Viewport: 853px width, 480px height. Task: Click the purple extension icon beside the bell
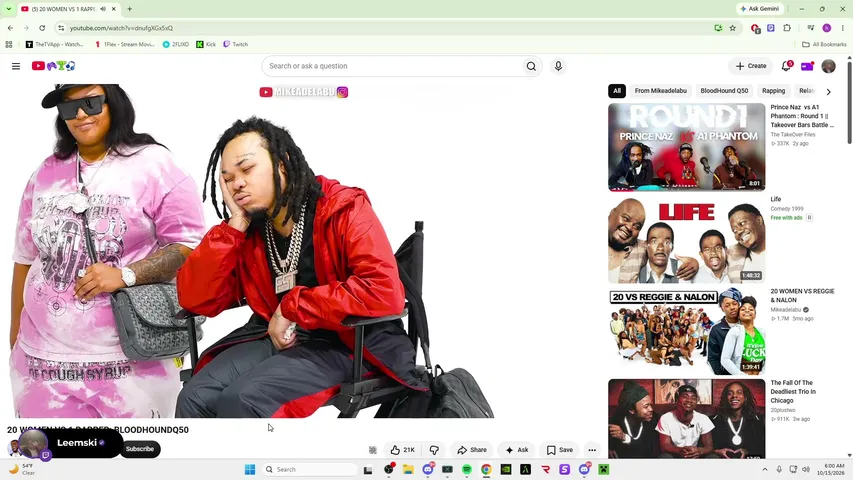point(807,66)
